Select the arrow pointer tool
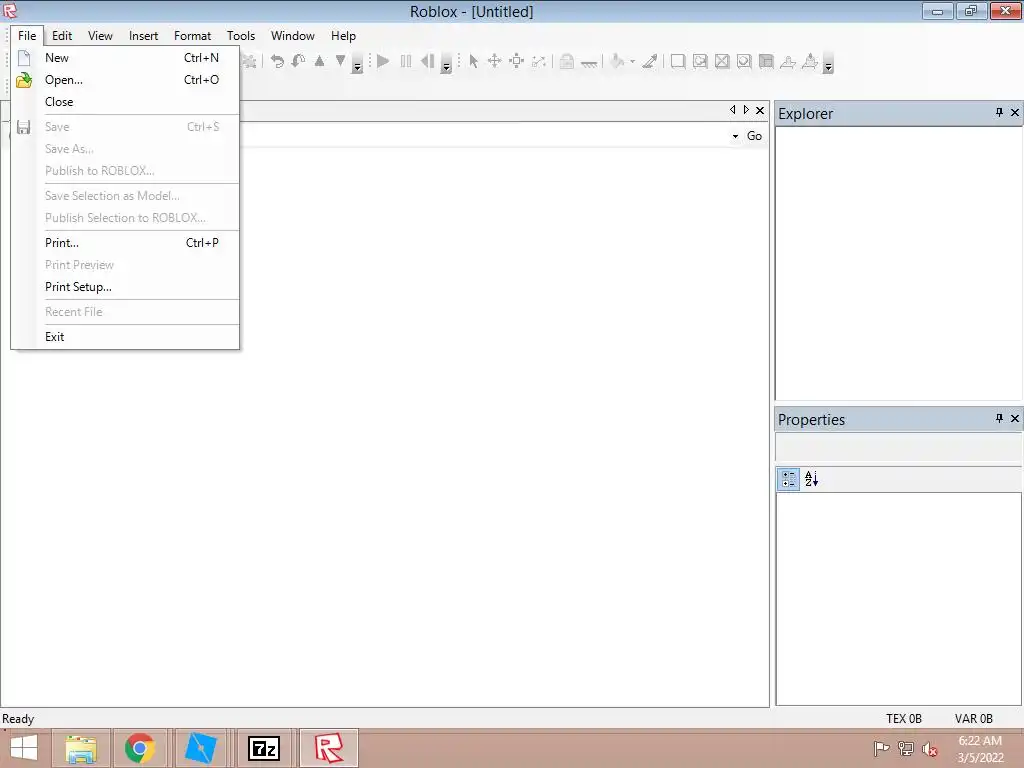This screenshot has height=768, width=1024. coord(473,61)
